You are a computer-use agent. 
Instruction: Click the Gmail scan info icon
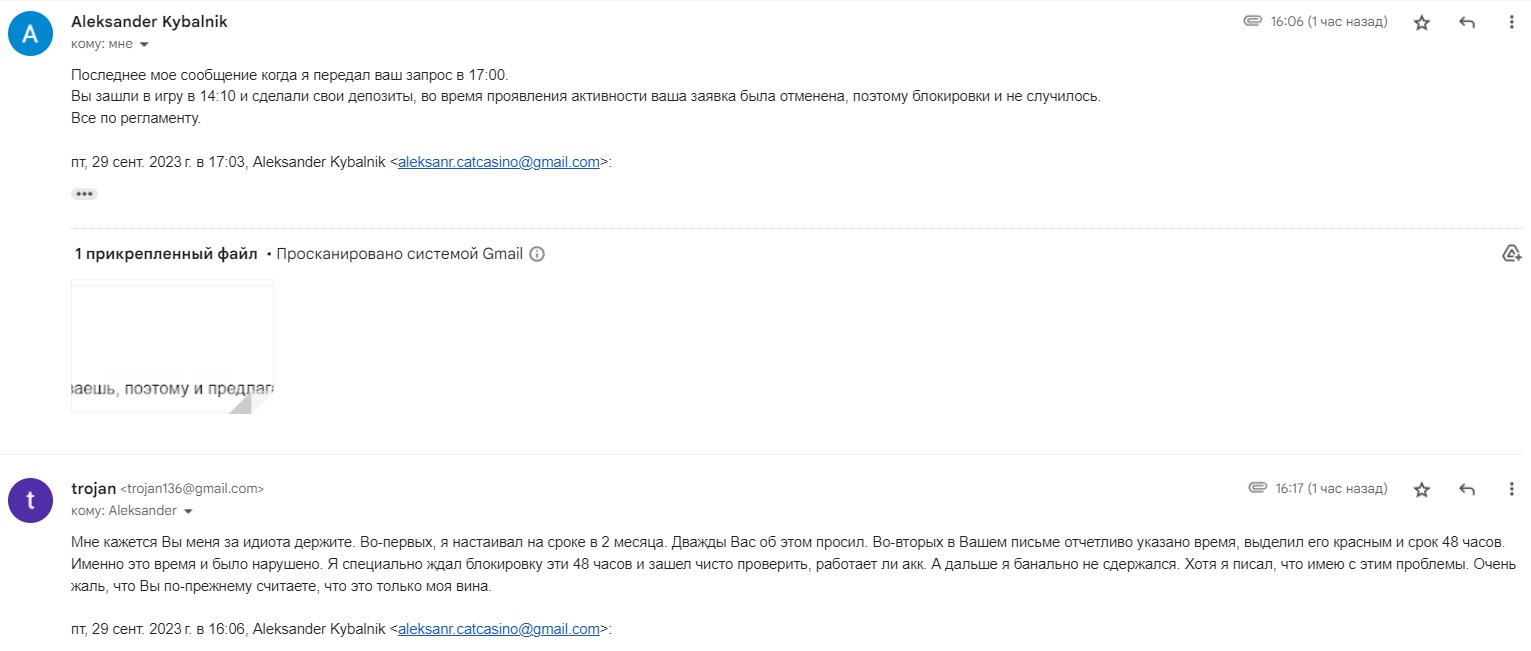click(x=537, y=254)
